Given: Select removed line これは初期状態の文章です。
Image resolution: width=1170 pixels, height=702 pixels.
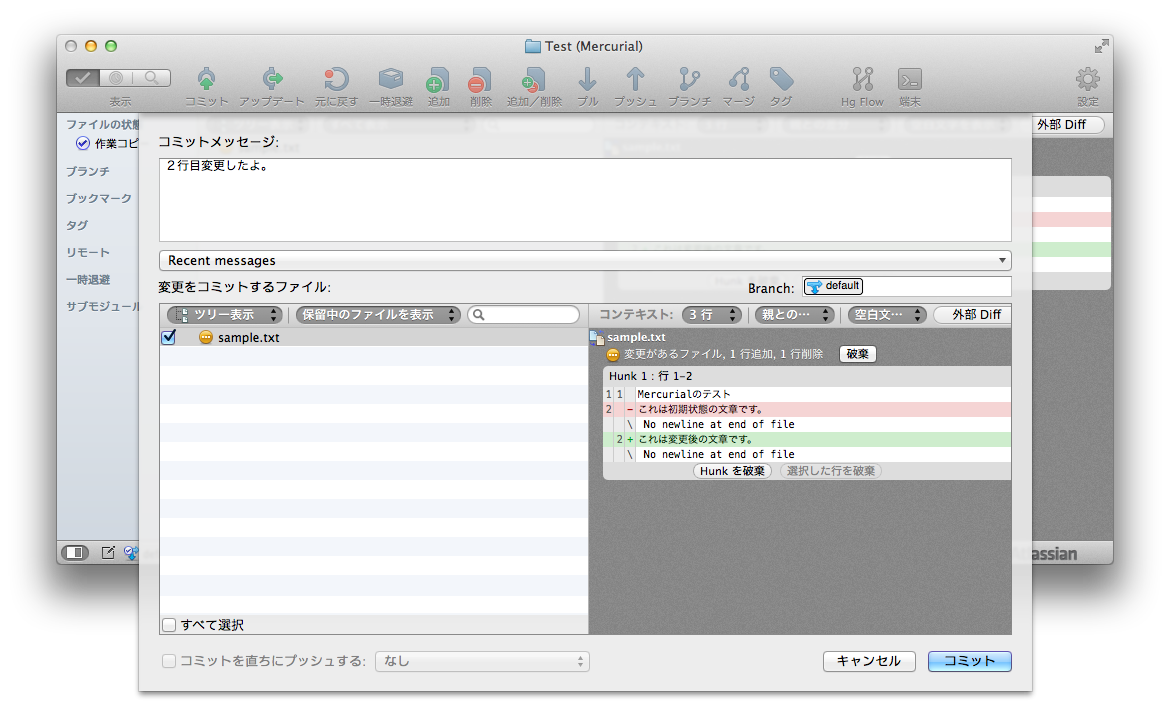Looking at the screenshot, I should [x=807, y=409].
